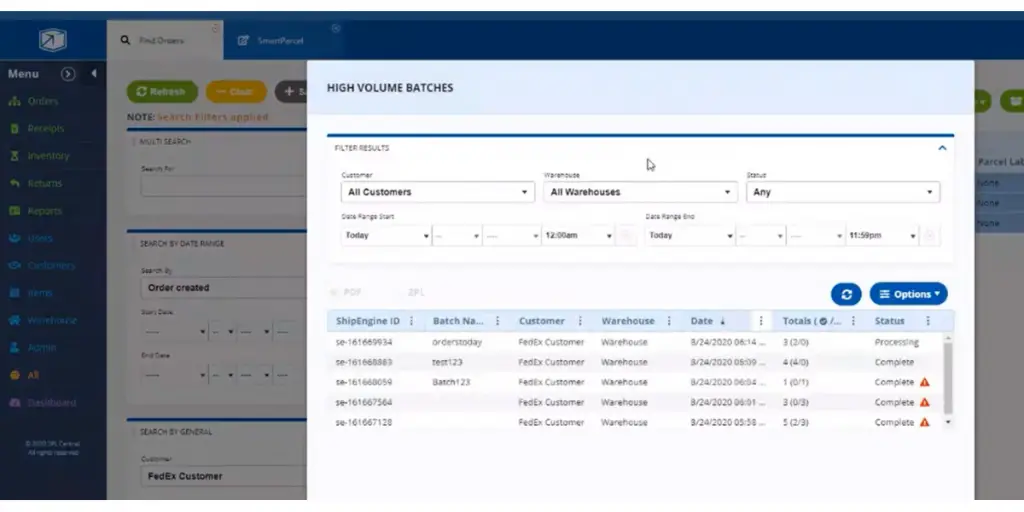Click the 'test123' batch name cell
Screen dimensions: 1024x512
pos(447,362)
